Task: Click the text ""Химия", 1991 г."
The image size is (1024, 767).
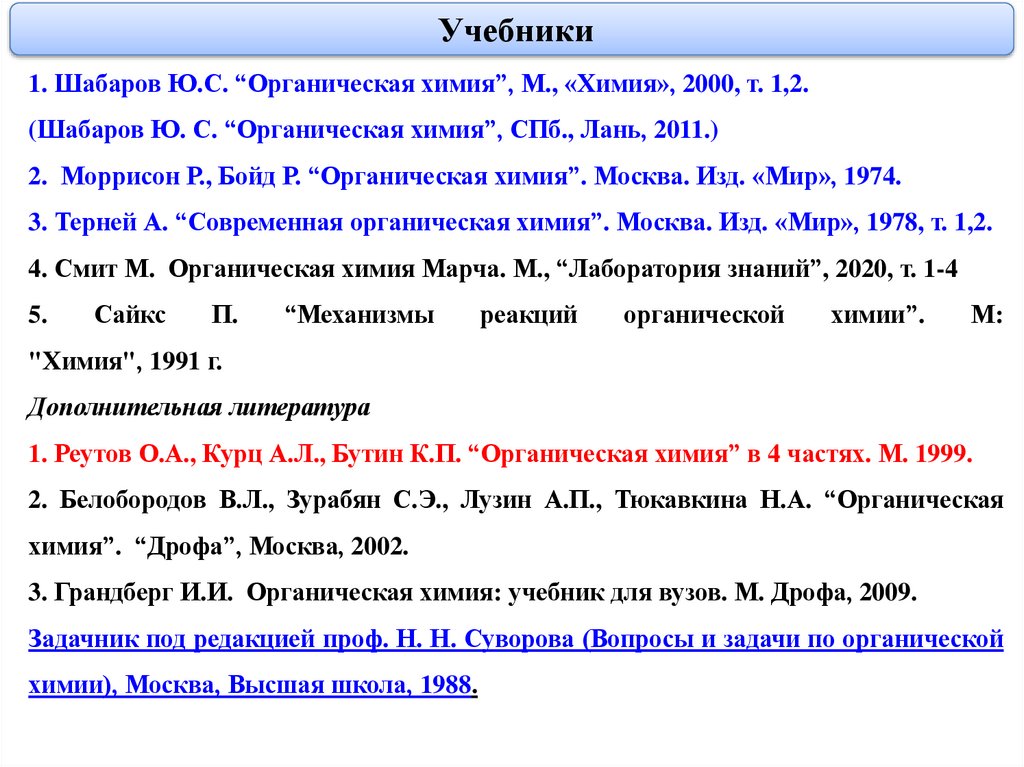Action: 125,361
